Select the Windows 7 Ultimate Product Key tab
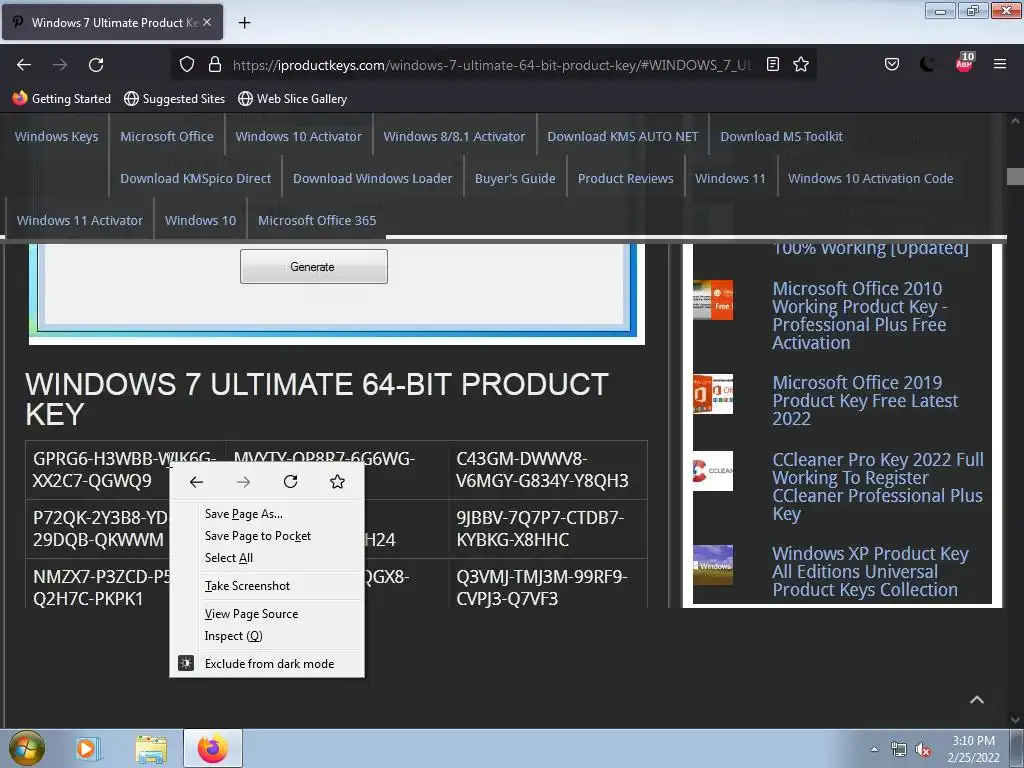 tap(112, 22)
